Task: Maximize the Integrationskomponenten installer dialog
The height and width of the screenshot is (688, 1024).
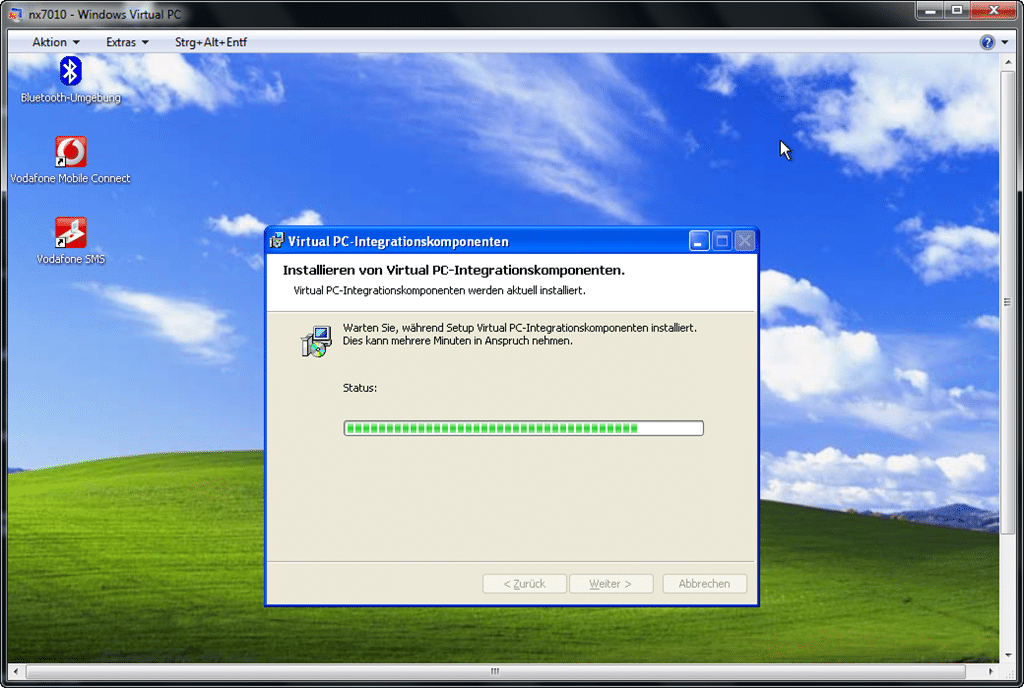Action: pyautogui.click(x=722, y=242)
